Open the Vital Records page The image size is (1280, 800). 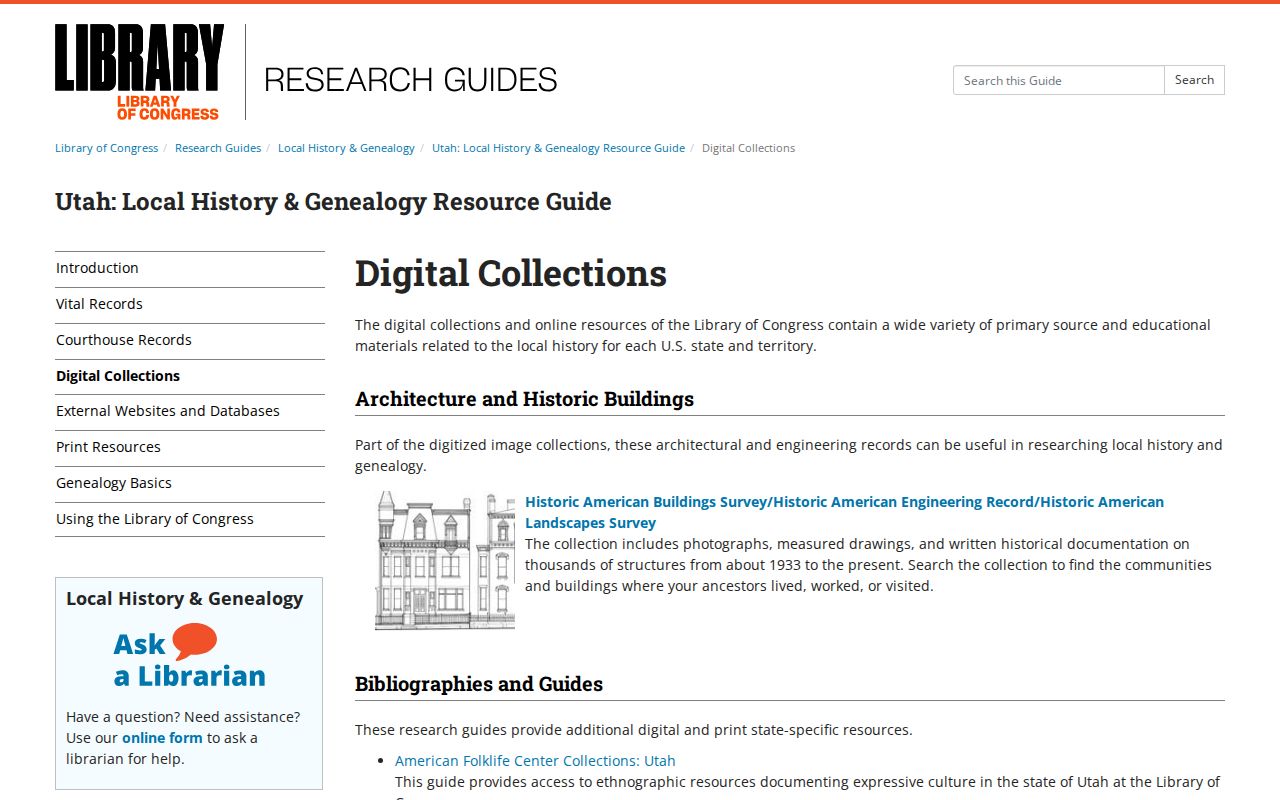pos(190,304)
